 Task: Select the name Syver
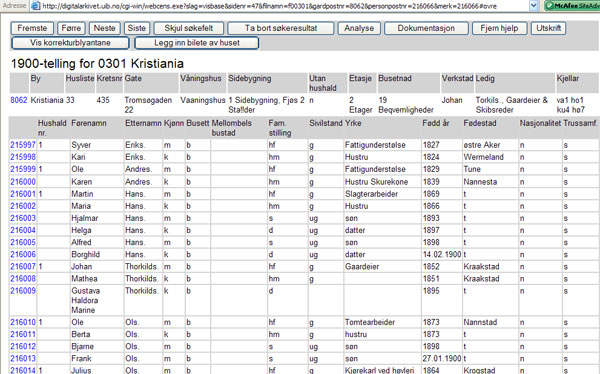click(x=81, y=145)
